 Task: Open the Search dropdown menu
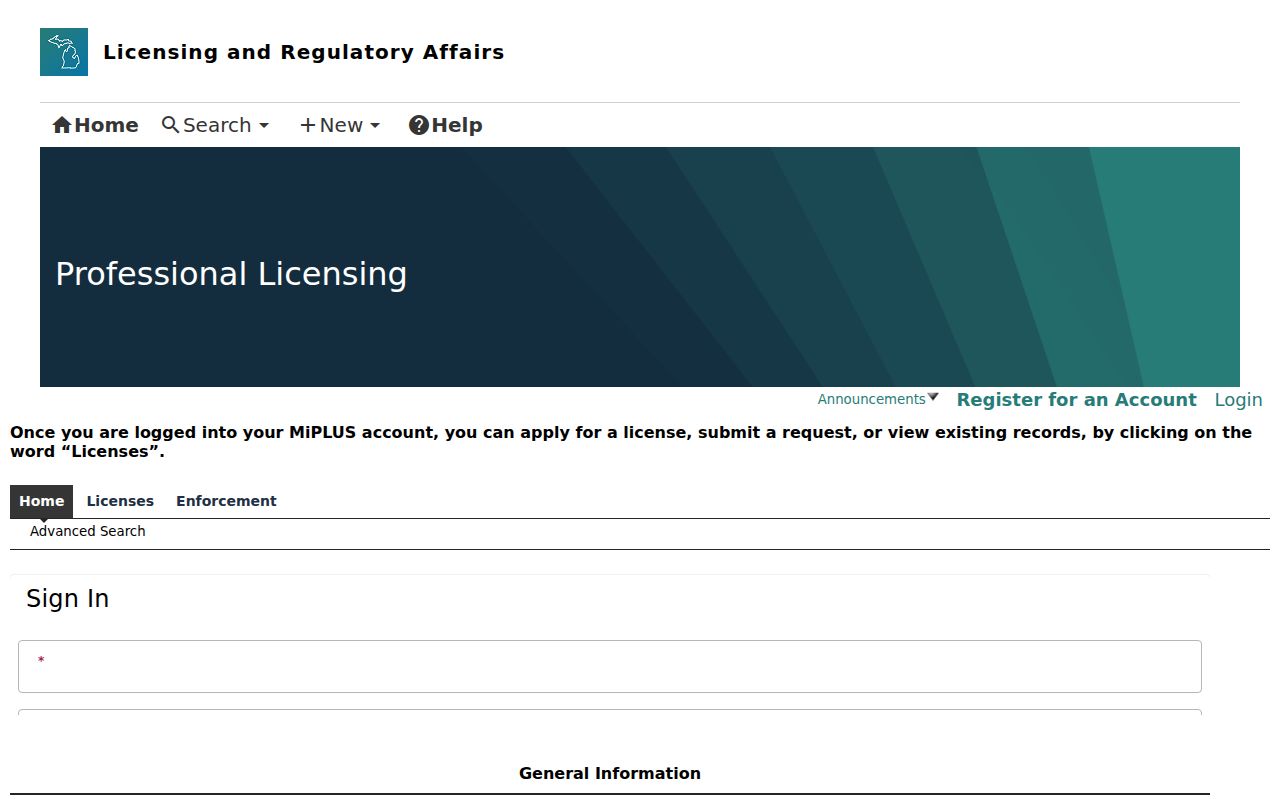215,125
